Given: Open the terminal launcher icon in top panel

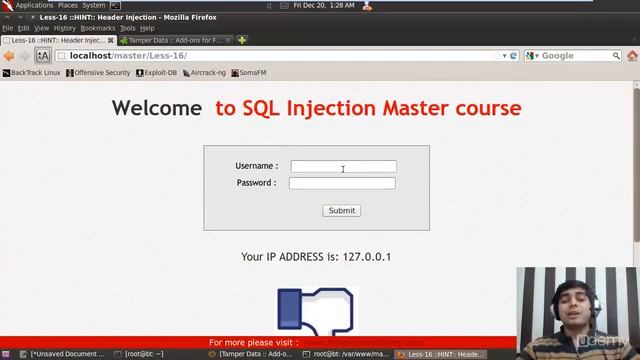Looking at the screenshot, I should (x=116, y=6).
